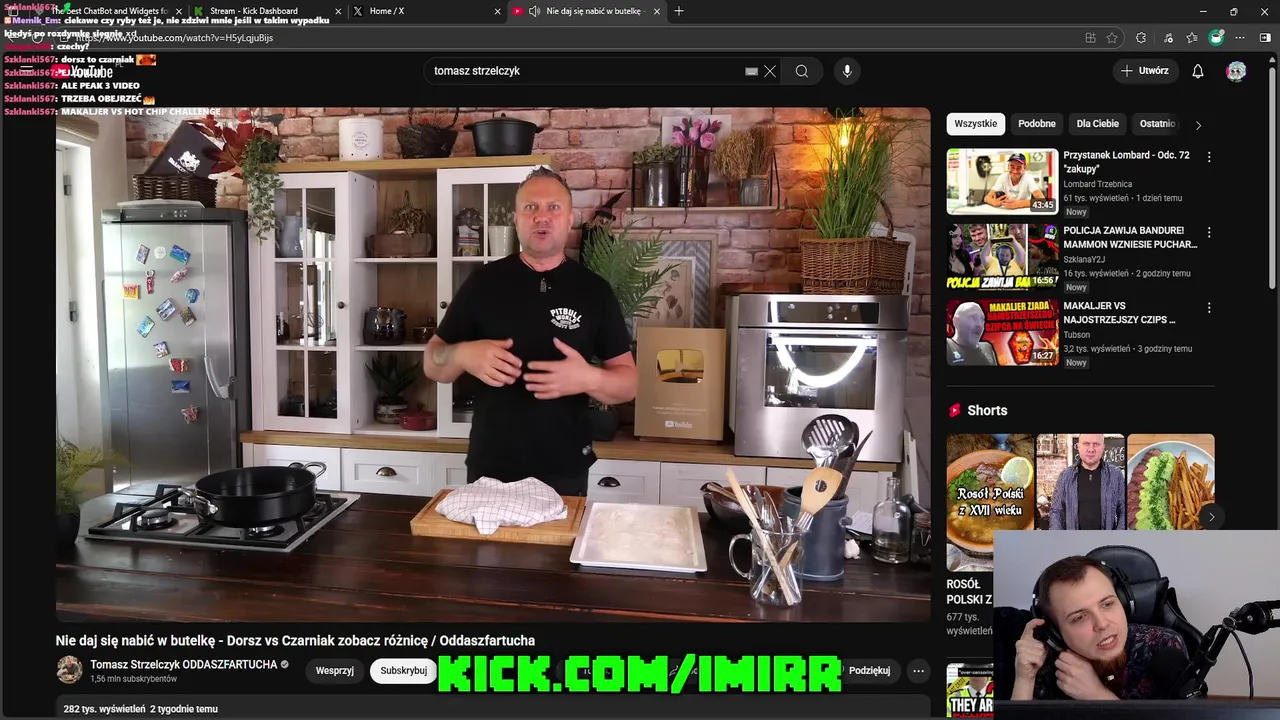Select the Wszystkie filter chip
The image size is (1280, 720).
(x=975, y=124)
